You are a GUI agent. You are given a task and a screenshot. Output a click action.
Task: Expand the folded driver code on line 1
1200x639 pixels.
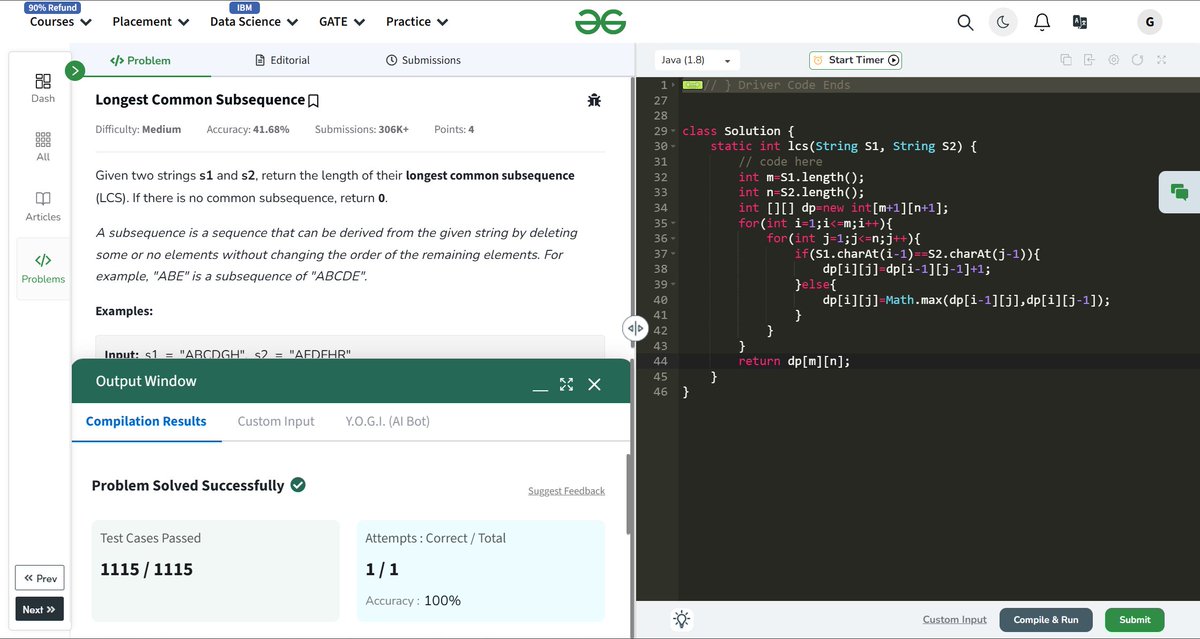[x=674, y=85]
